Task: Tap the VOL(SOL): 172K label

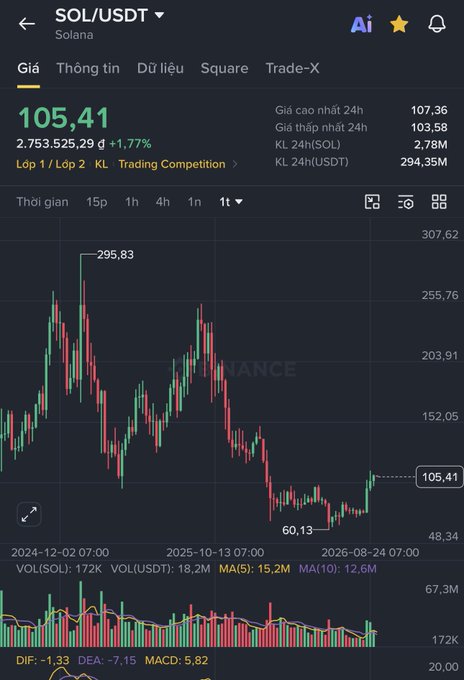Action: [59, 569]
